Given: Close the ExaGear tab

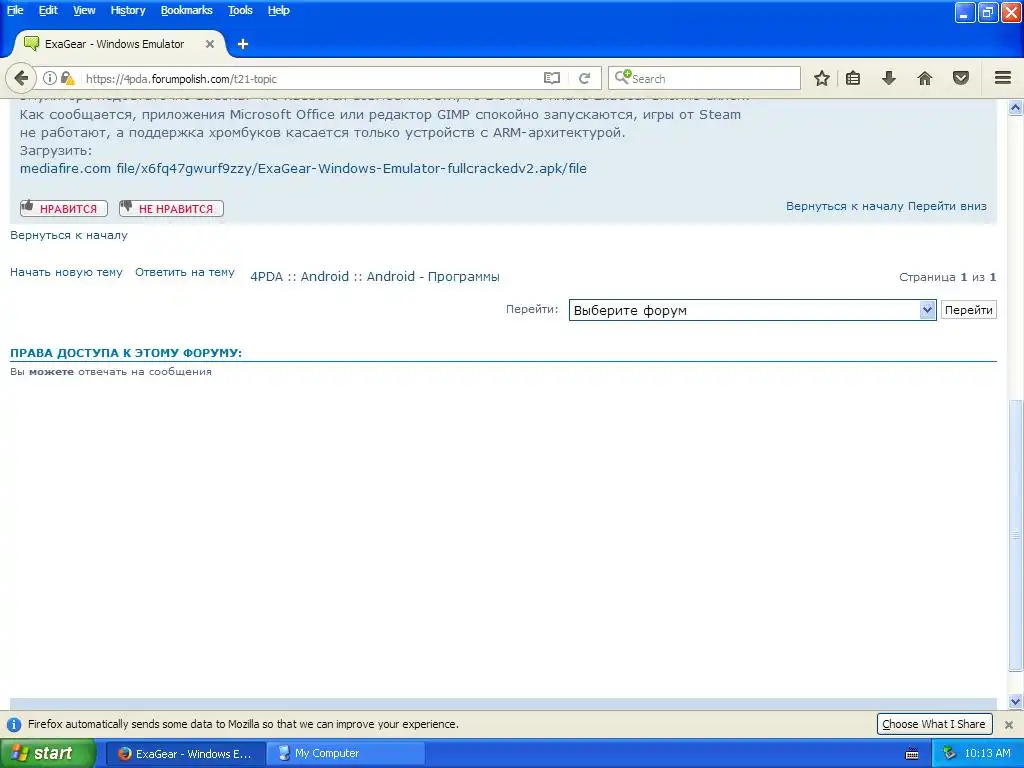Looking at the screenshot, I should 210,44.
